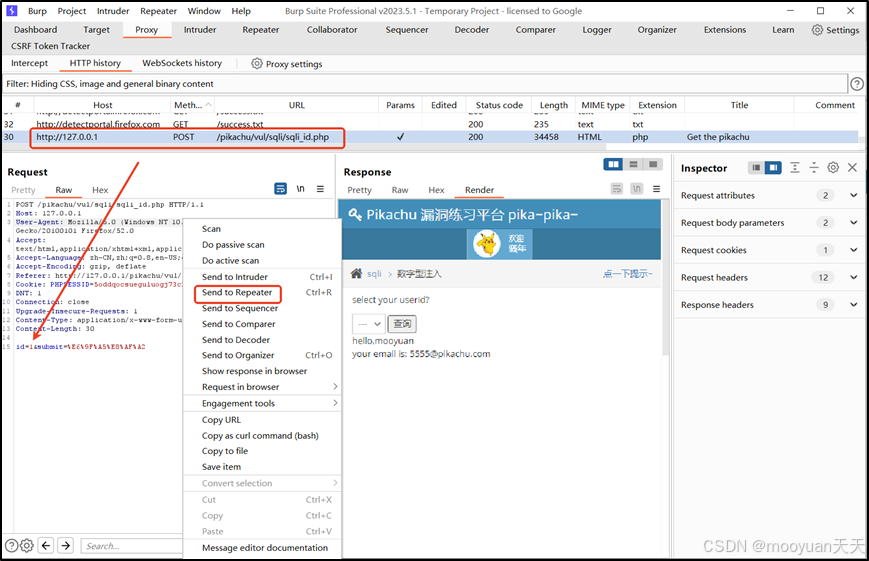Click CSRF Token Tracker tab
Image resolution: width=869 pixels, height=561 pixels.
pos(50,46)
